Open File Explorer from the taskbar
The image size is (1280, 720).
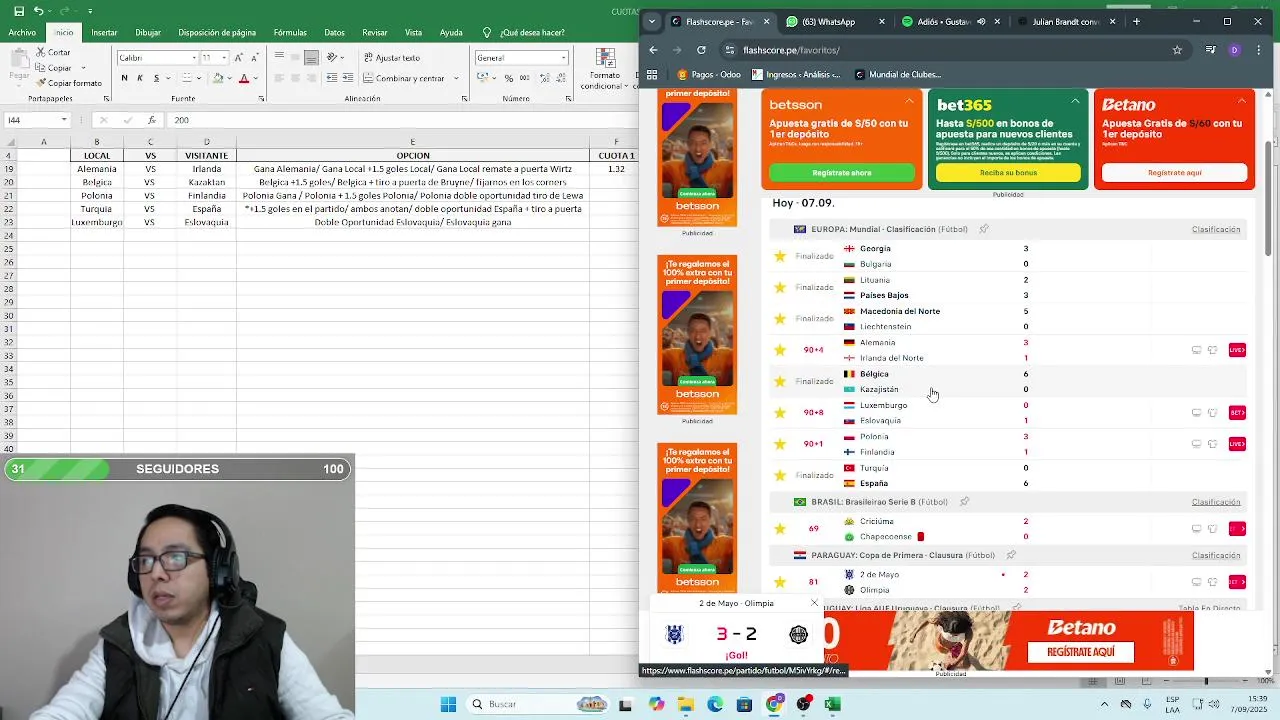pyautogui.click(x=685, y=704)
